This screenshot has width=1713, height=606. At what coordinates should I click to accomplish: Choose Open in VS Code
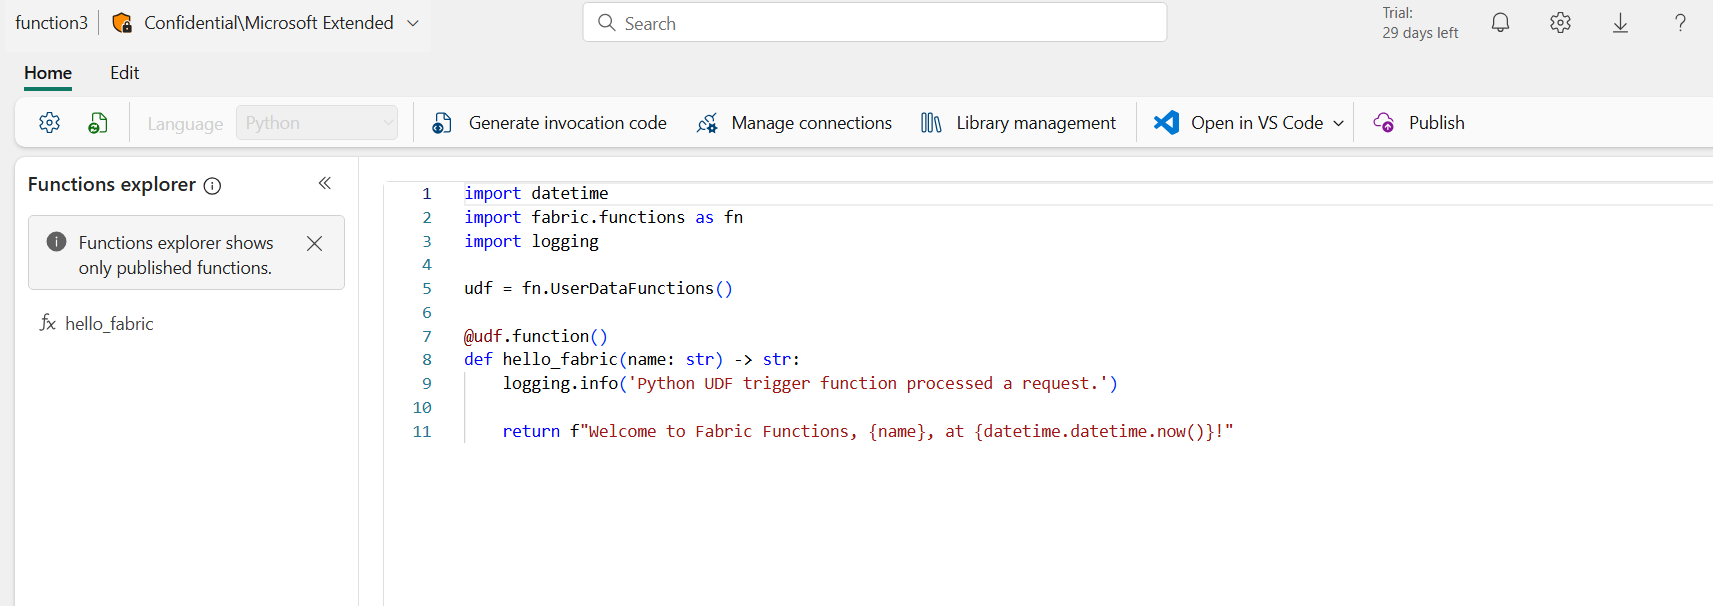(1257, 123)
